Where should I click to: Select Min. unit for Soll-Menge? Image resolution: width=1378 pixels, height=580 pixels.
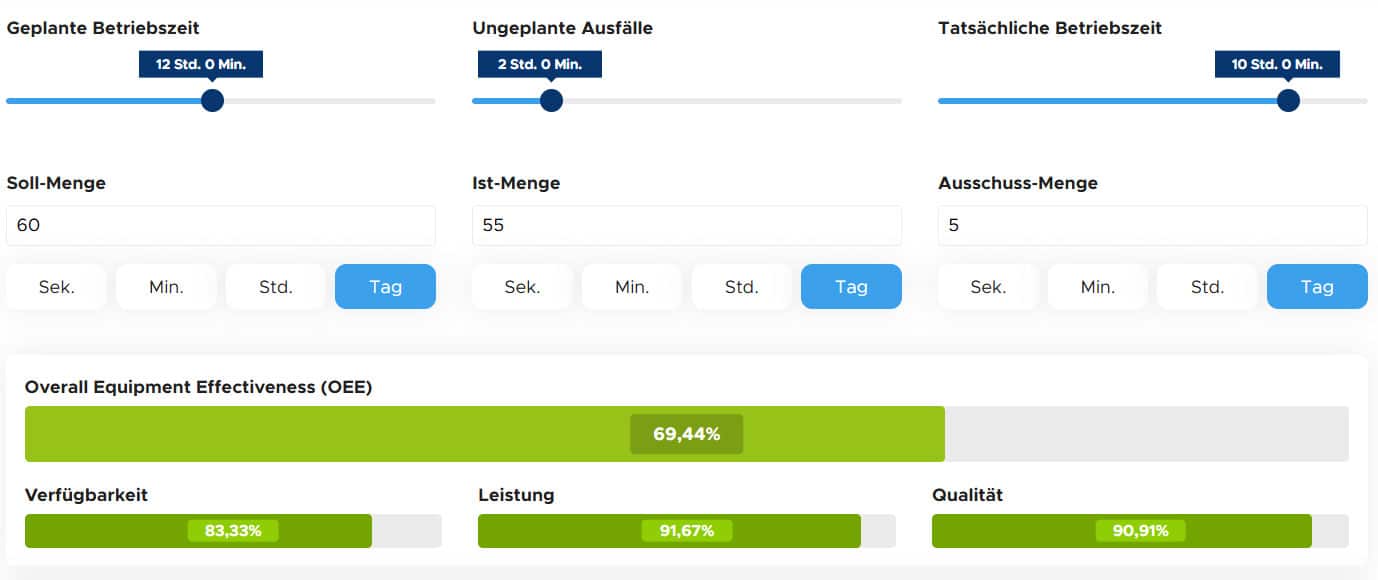click(166, 287)
